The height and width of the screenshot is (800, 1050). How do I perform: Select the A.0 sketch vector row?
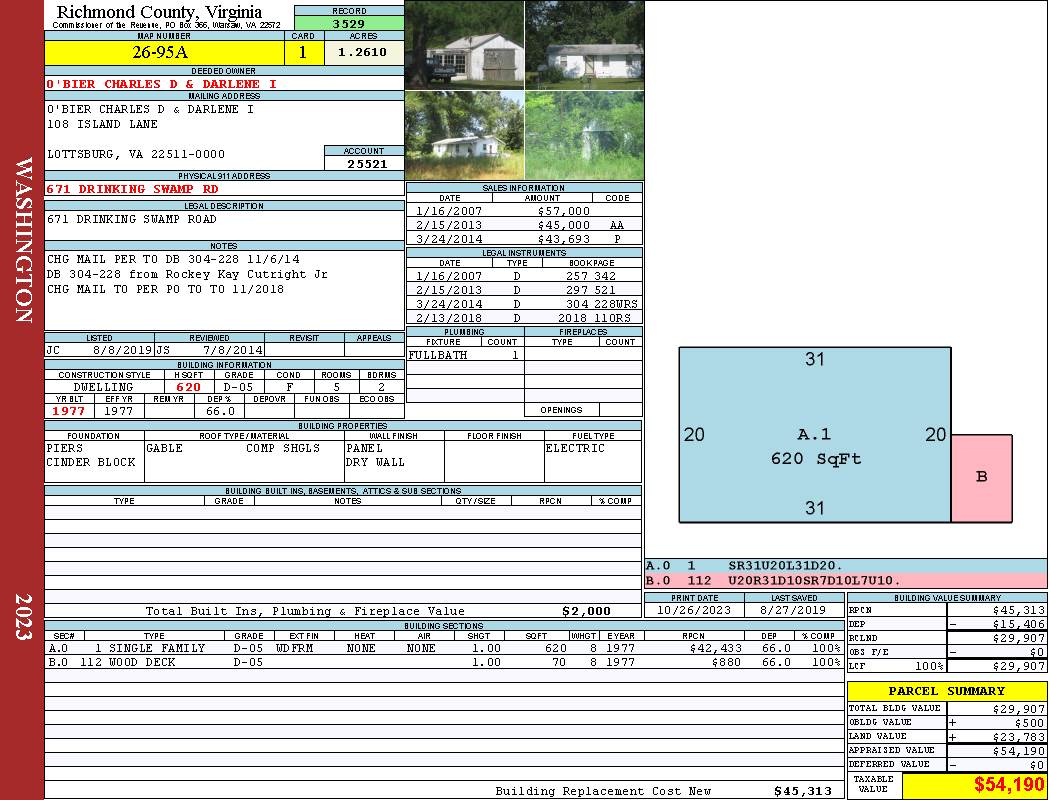click(845, 566)
